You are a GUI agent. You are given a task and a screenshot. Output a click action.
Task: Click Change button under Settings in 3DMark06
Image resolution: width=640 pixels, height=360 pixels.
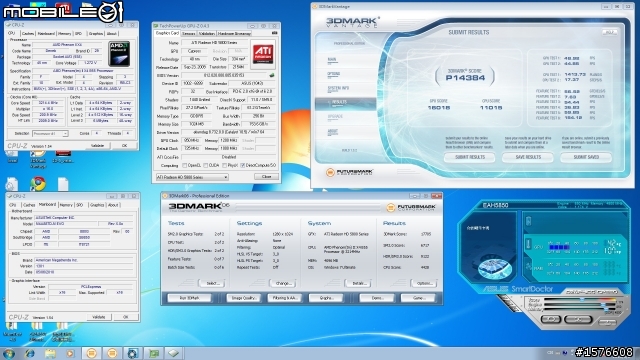[282, 283]
